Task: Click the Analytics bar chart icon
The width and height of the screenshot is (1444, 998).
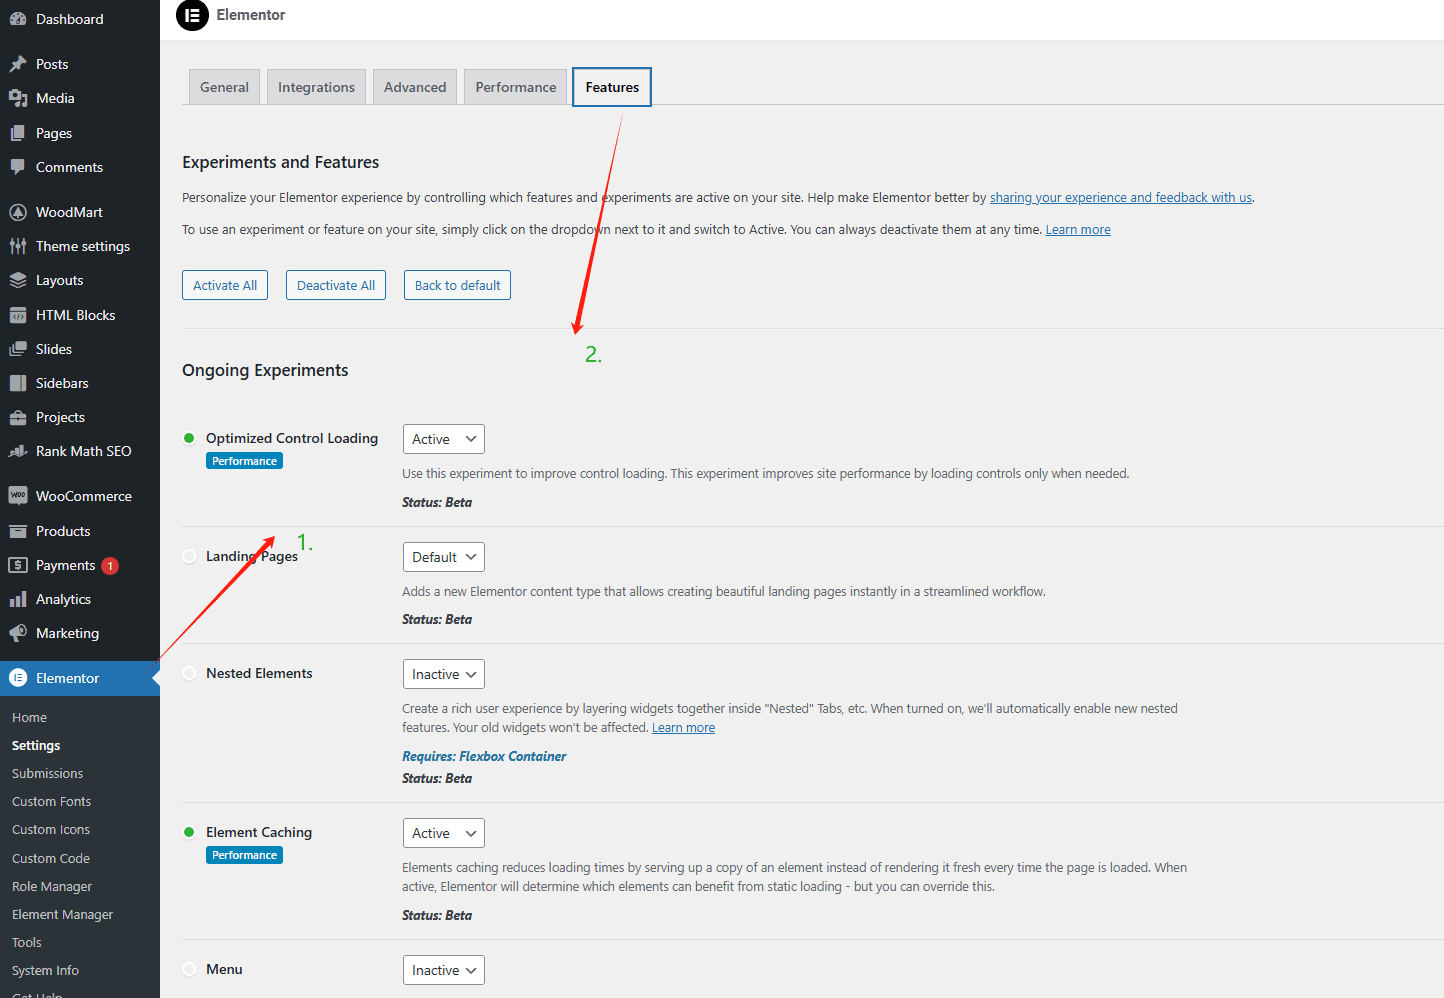Action: 18,599
